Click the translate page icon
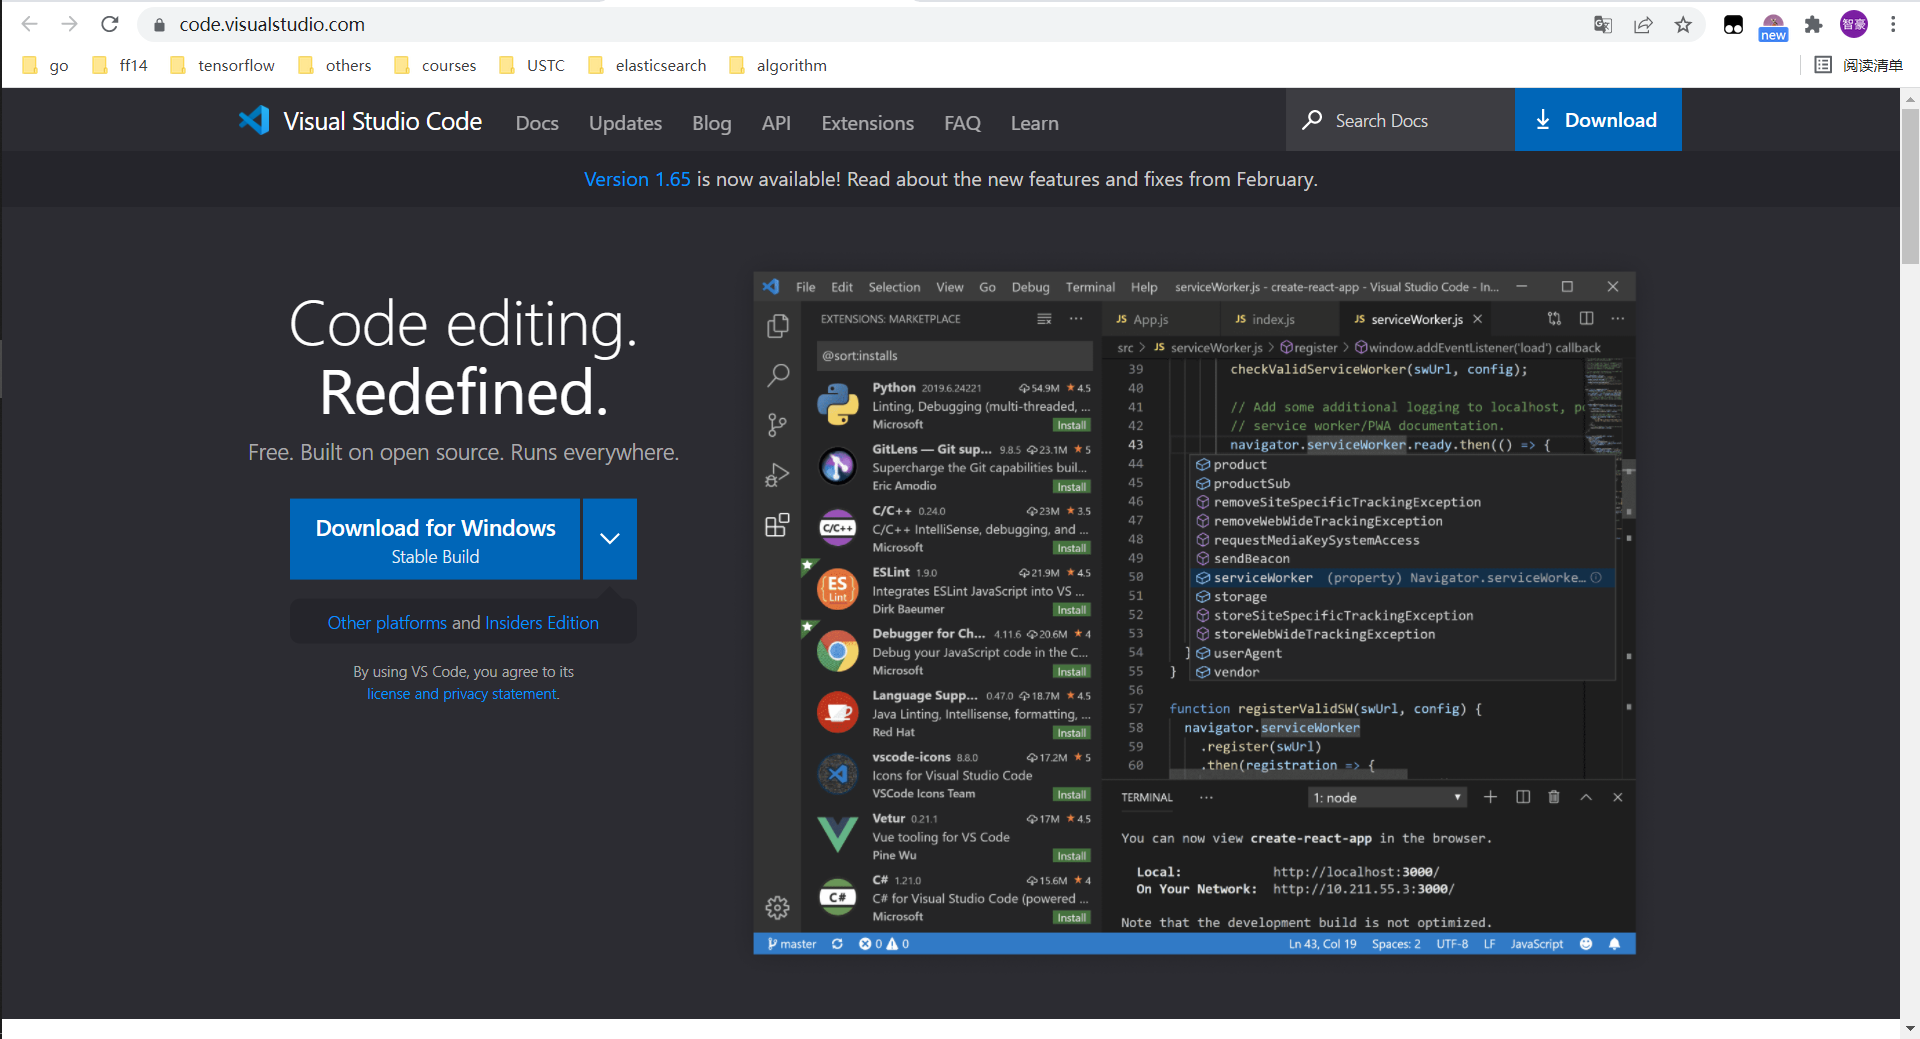 point(1602,25)
